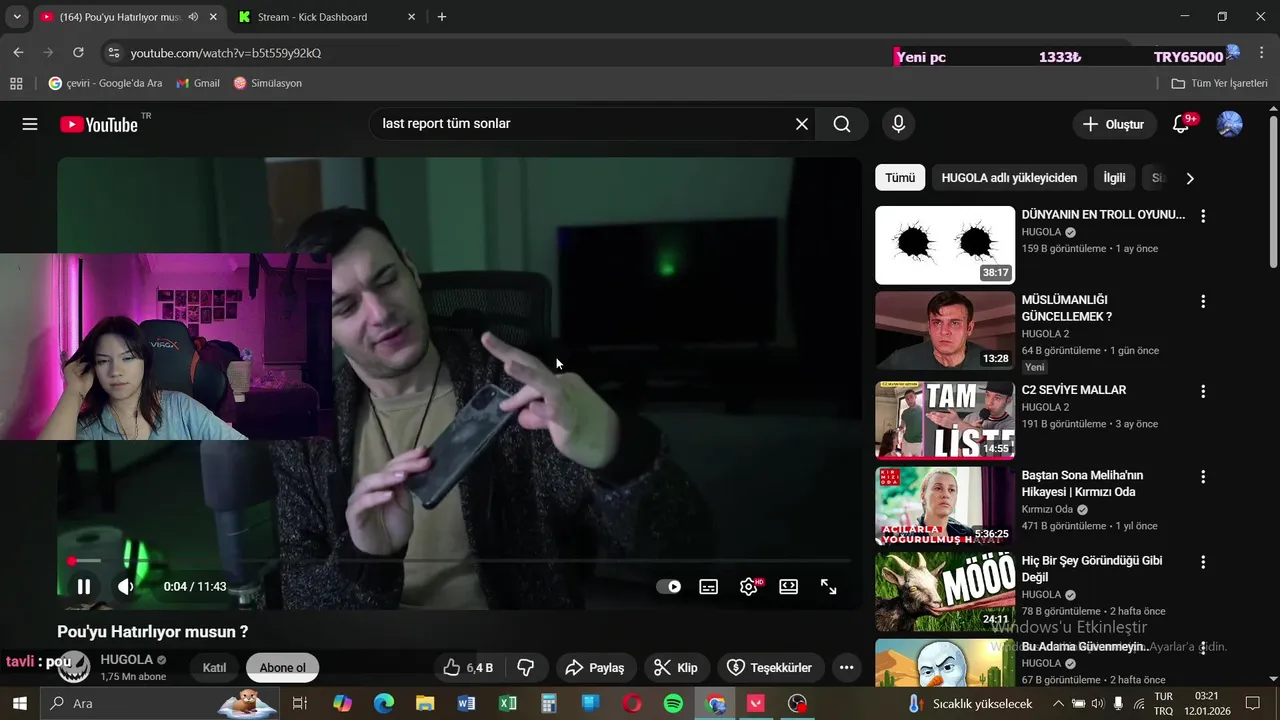Go back in browser history
Screen dimensions: 1280x720
pos(18,53)
